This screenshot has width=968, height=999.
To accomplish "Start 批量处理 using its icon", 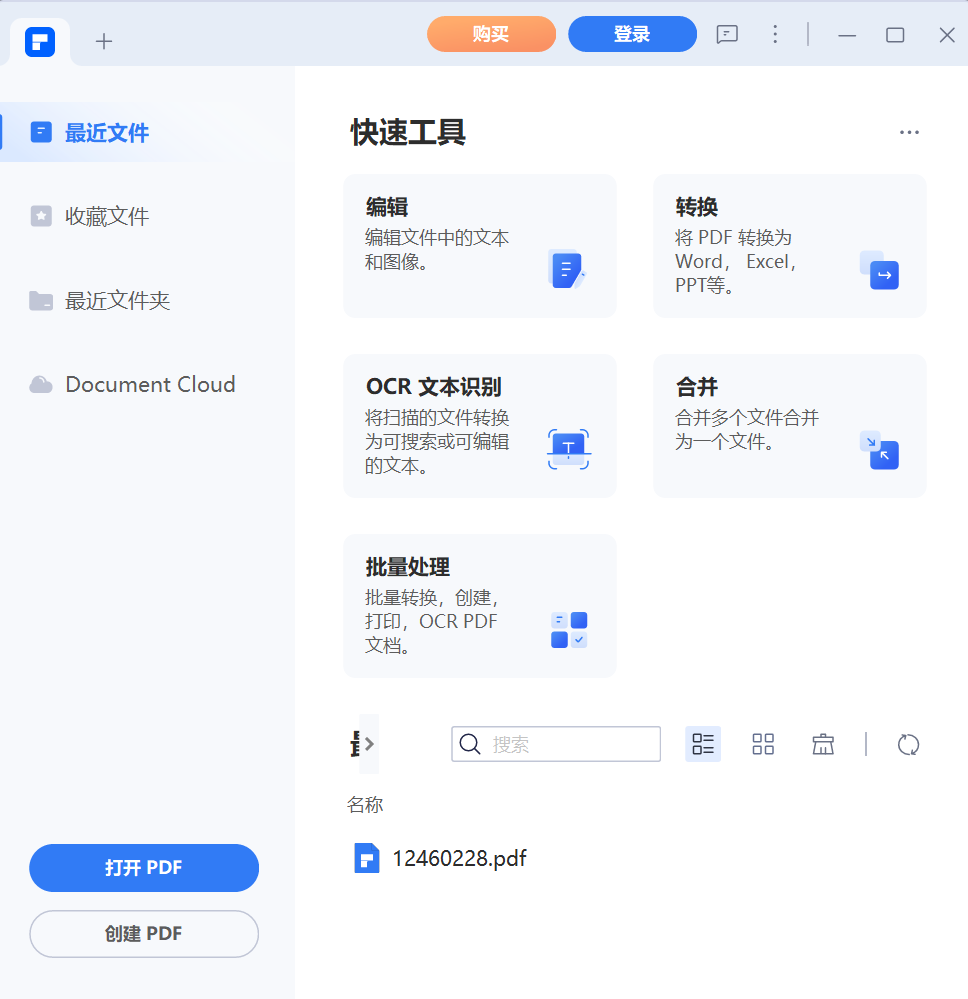I will click(567, 630).
